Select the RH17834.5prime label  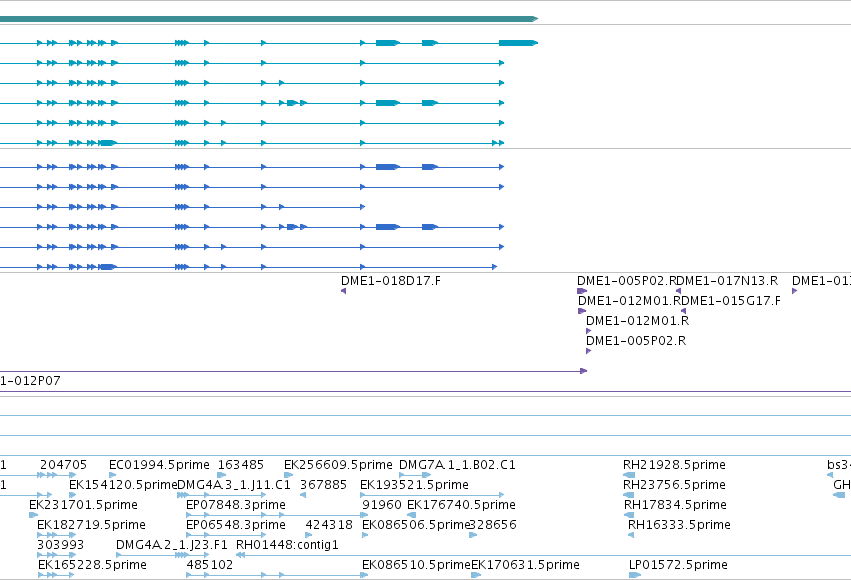[675, 505]
